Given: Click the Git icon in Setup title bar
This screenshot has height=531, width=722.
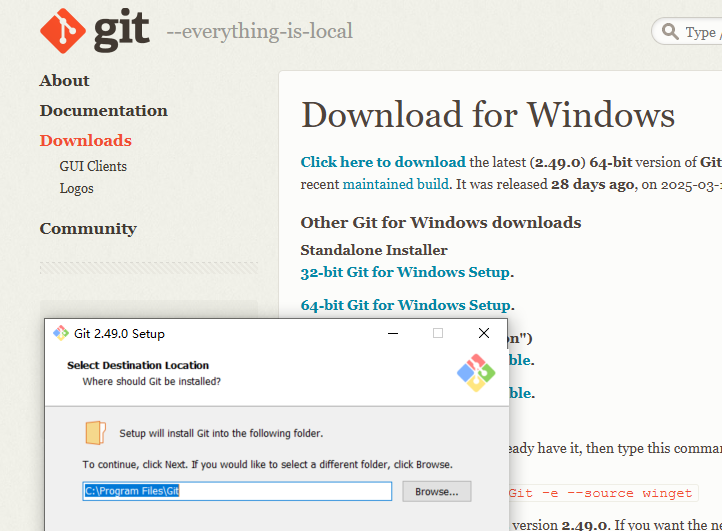Looking at the screenshot, I should coord(61,333).
